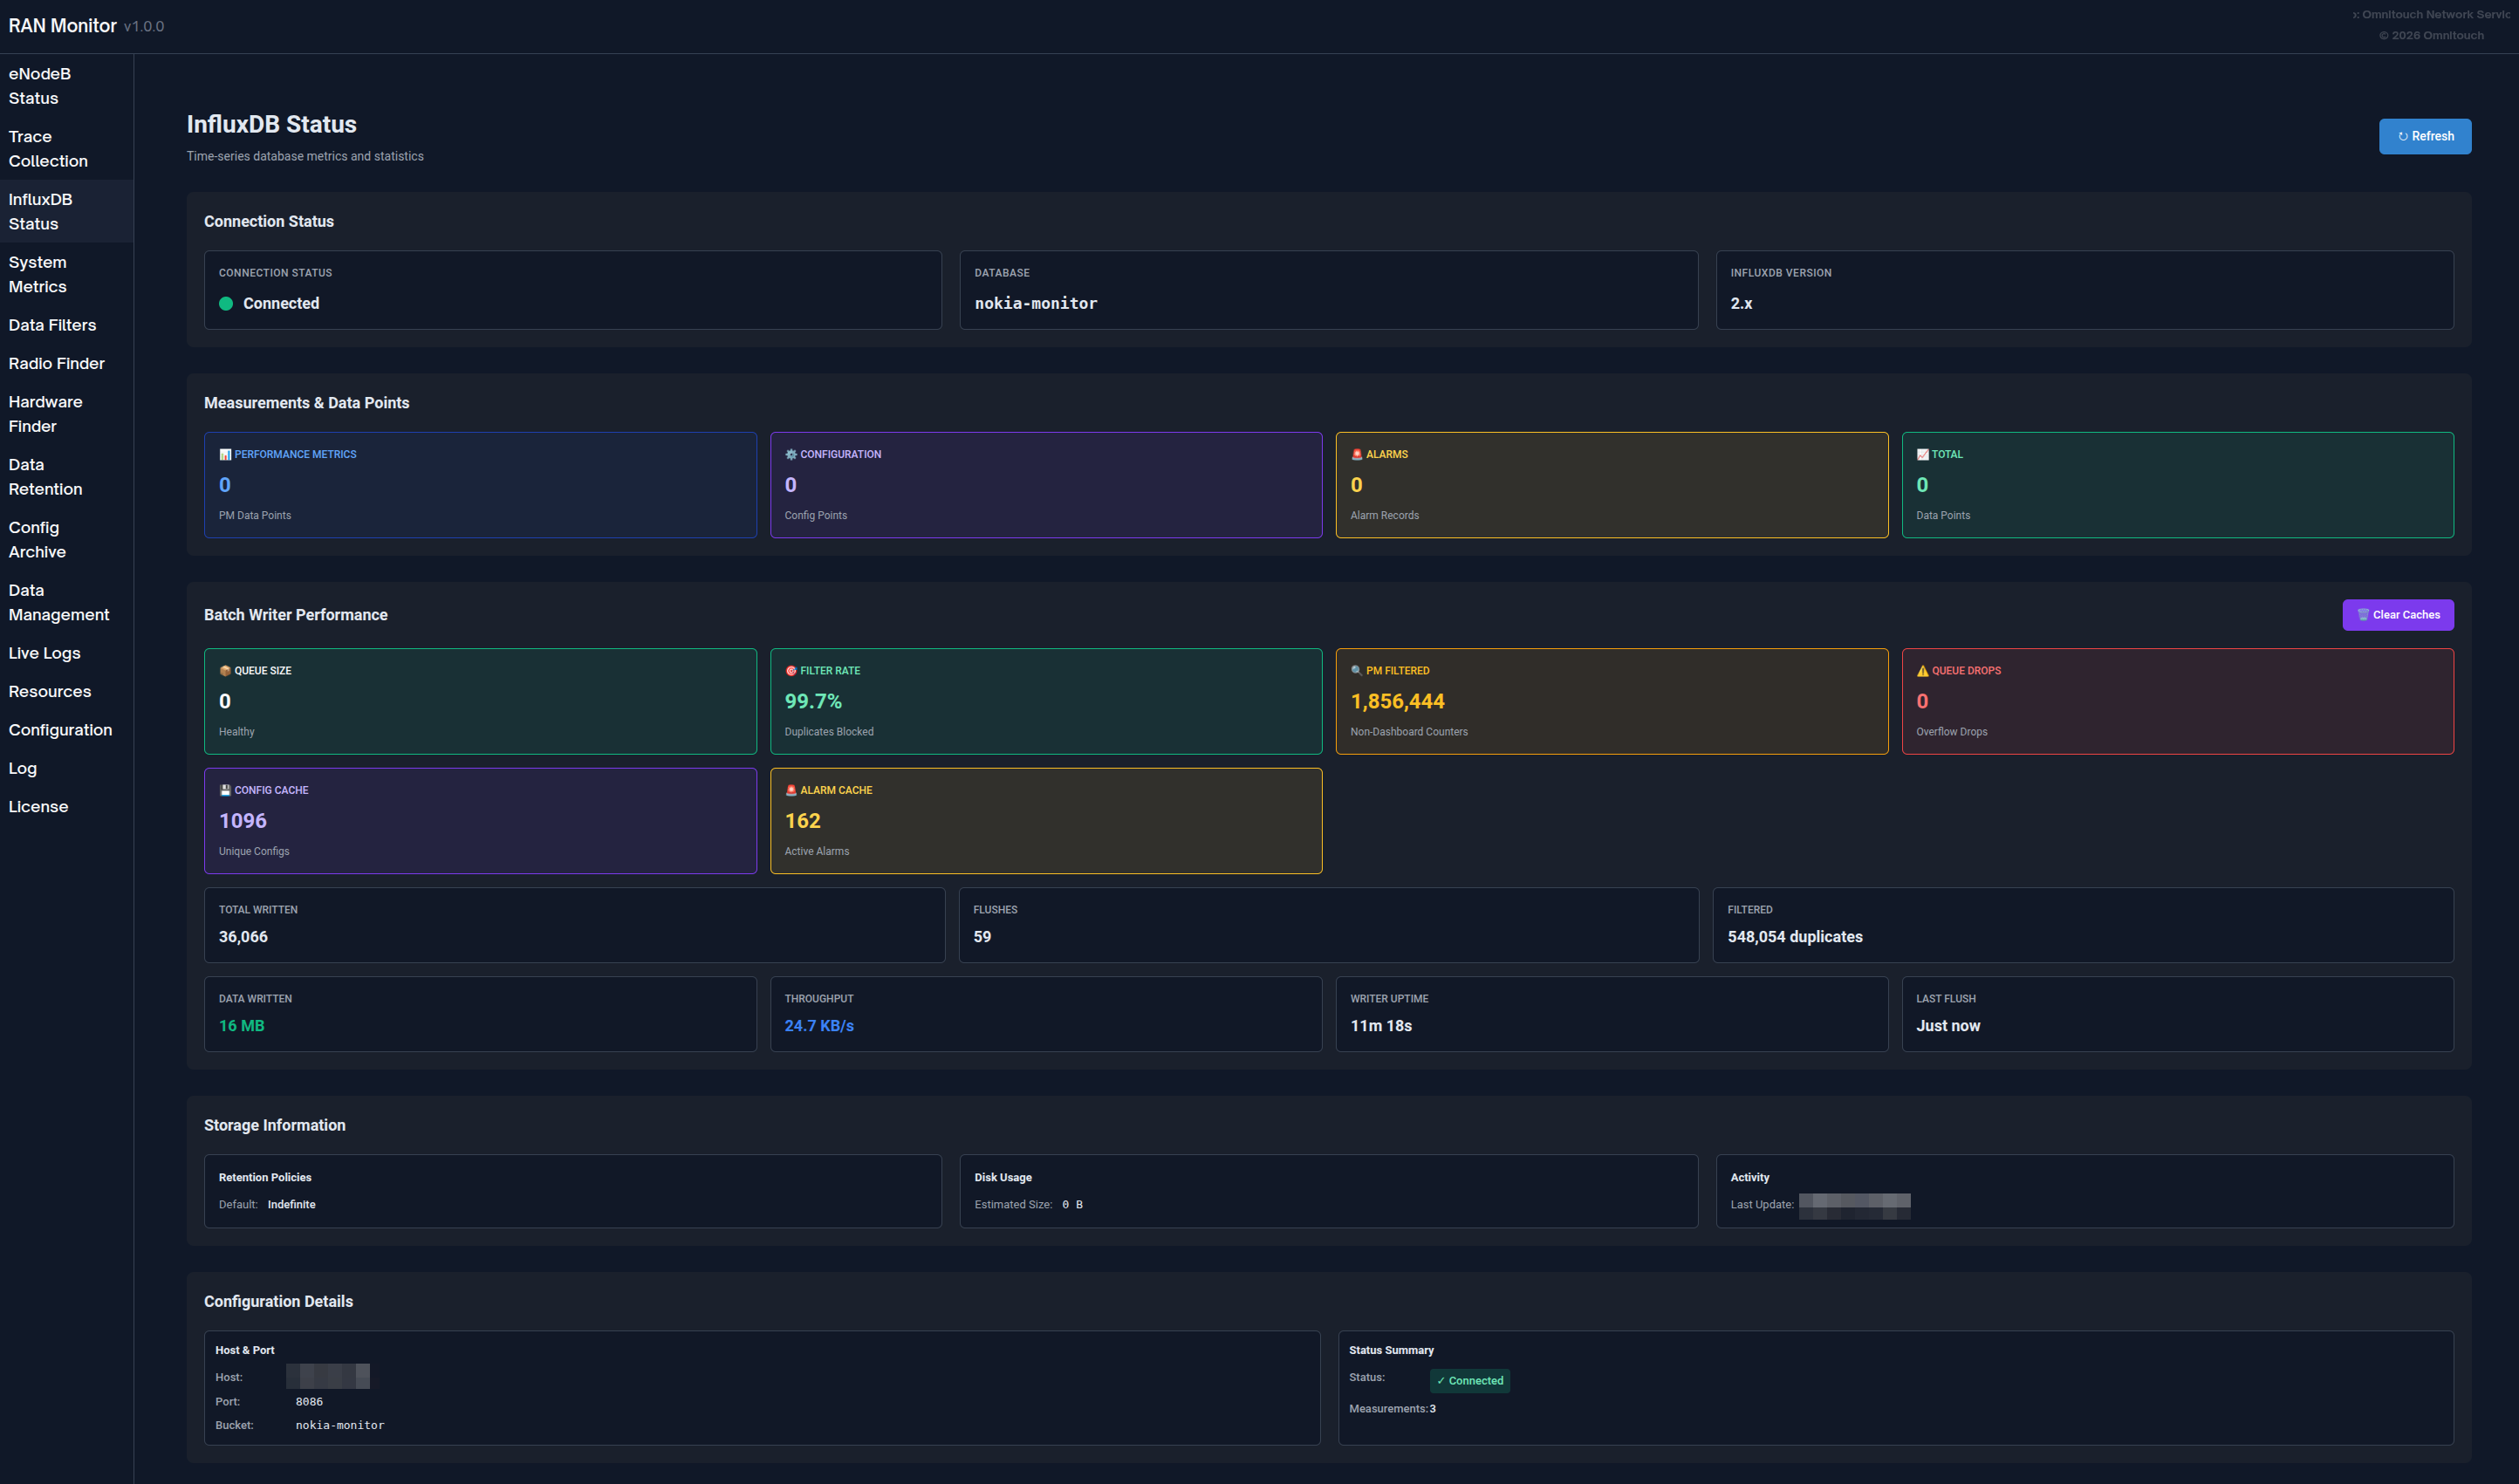This screenshot has width=2519, height=1484.
Task: Click the Refresh button
Action: tap(2425, 136)
